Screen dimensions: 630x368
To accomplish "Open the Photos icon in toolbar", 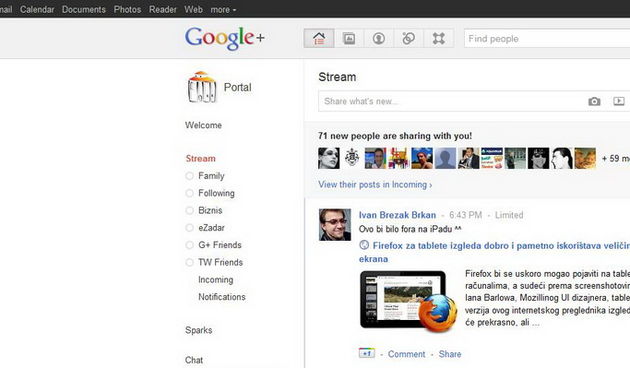I will pyautogui.click(x=349, y=39).
